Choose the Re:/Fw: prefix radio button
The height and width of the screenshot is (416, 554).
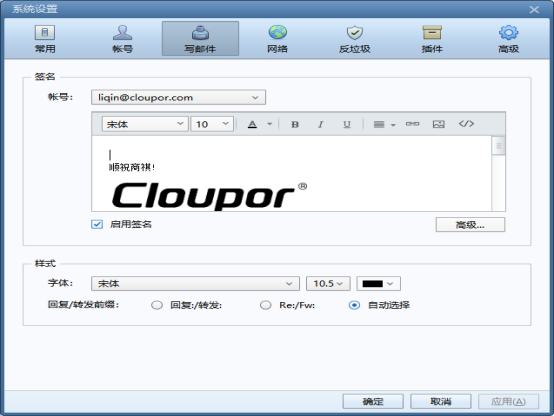(x=266, y=305)
